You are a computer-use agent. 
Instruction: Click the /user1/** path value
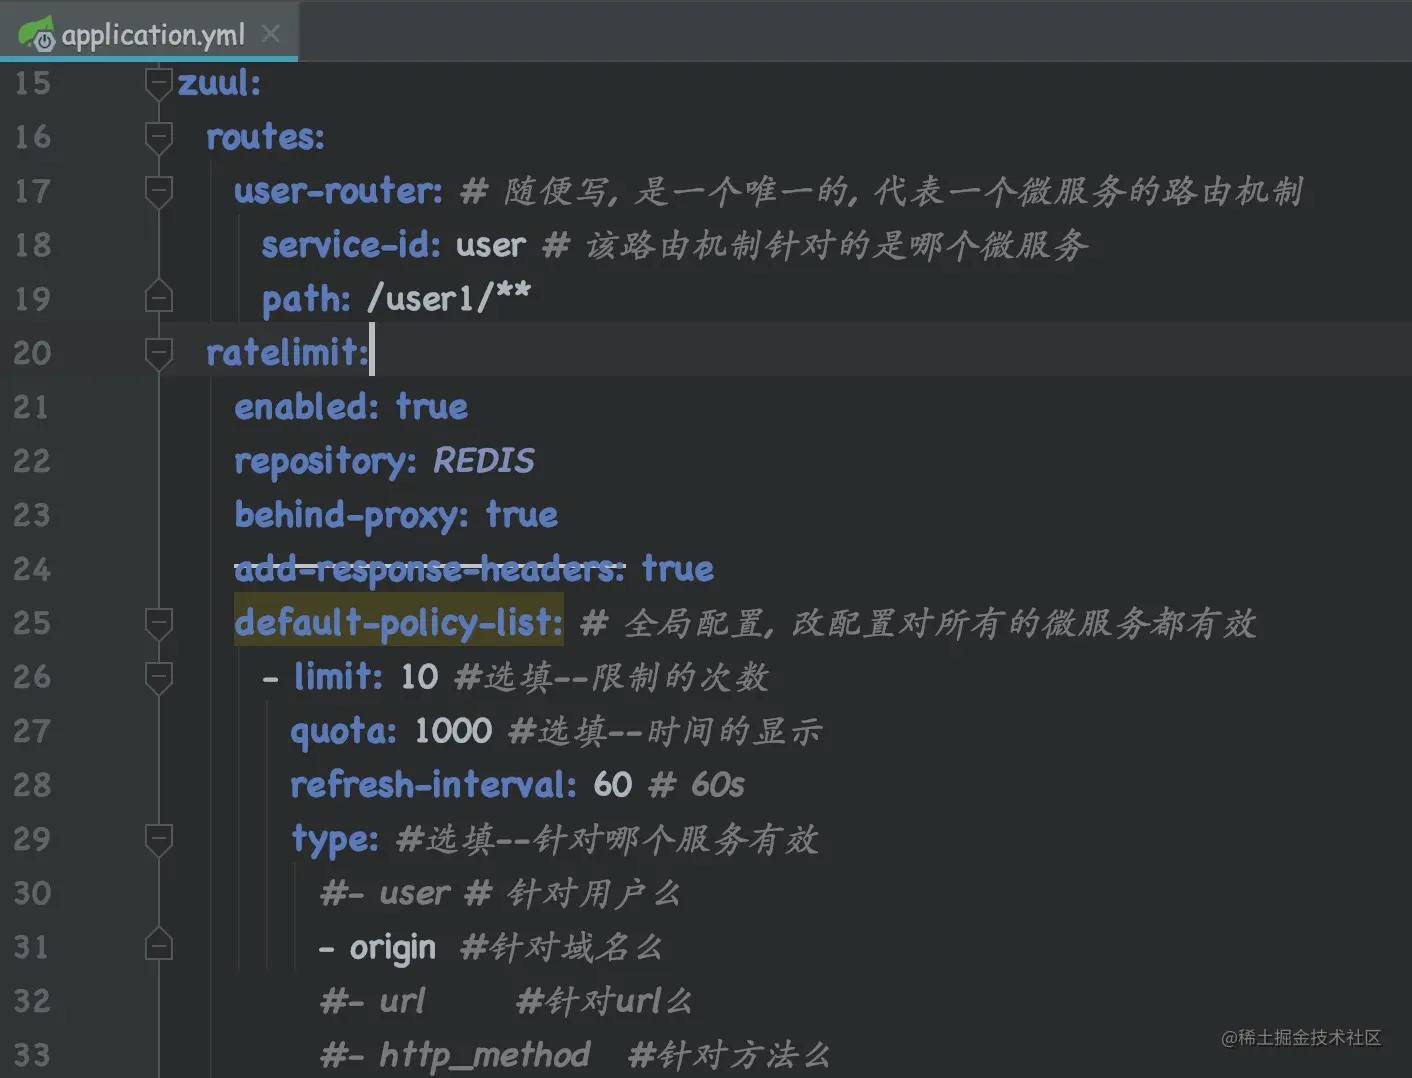click(449, 298)
